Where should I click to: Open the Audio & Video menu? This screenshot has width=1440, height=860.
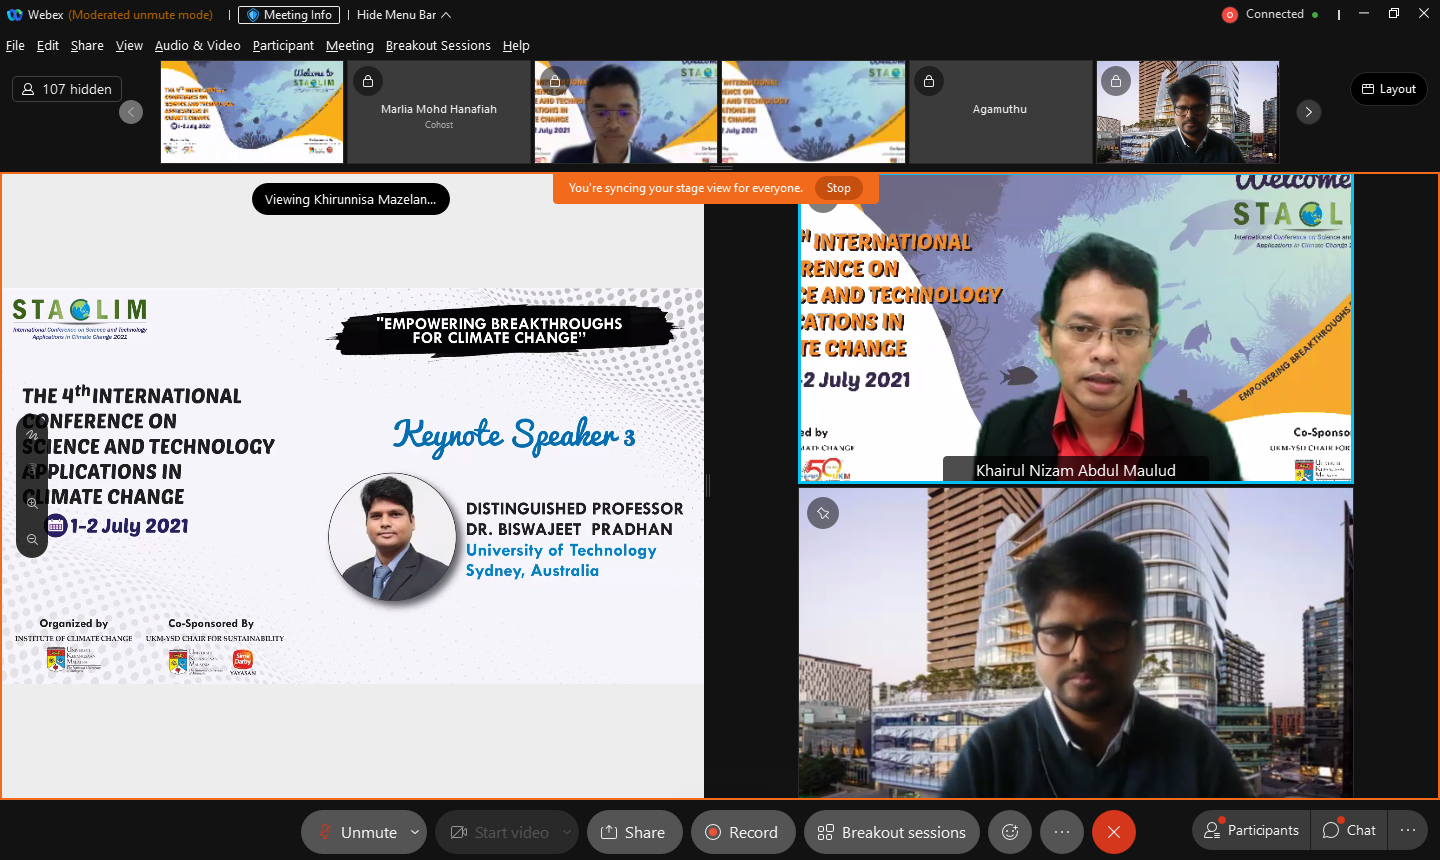click(197, 46)
